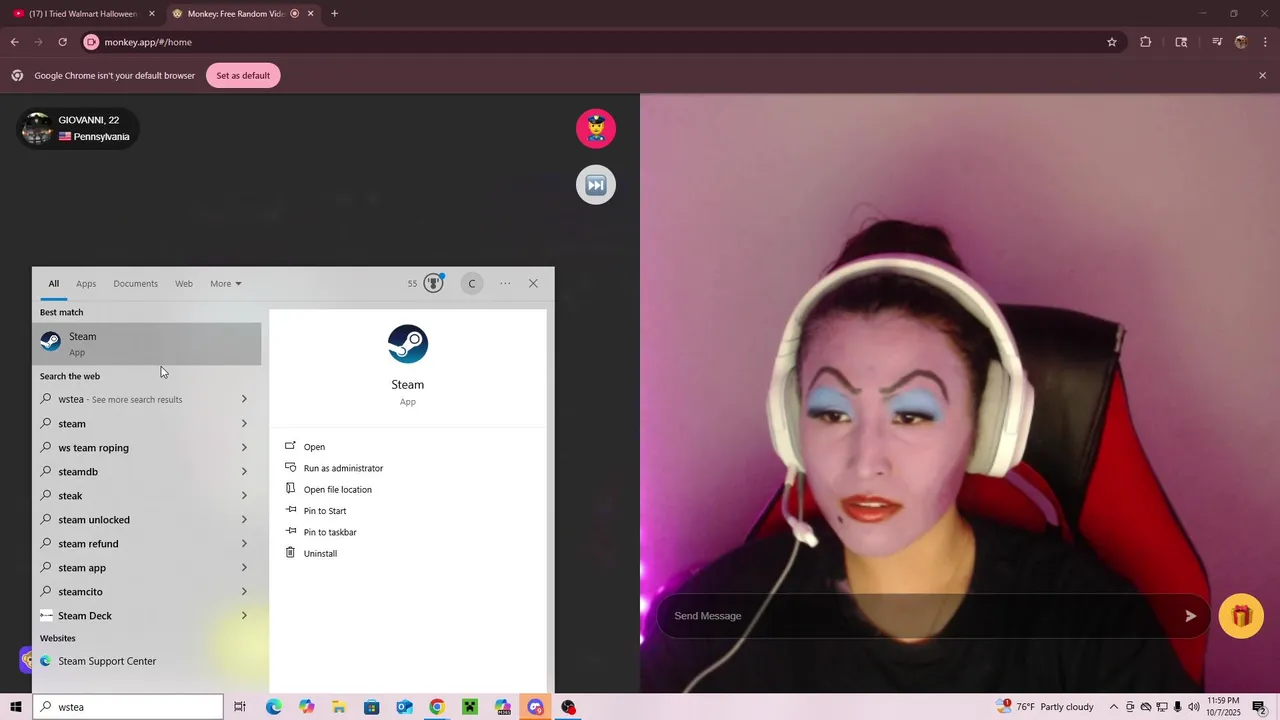This screenshot has height=720, width=1280.
Task: Open the More dropdown in search filters
Action: [226, 284]
